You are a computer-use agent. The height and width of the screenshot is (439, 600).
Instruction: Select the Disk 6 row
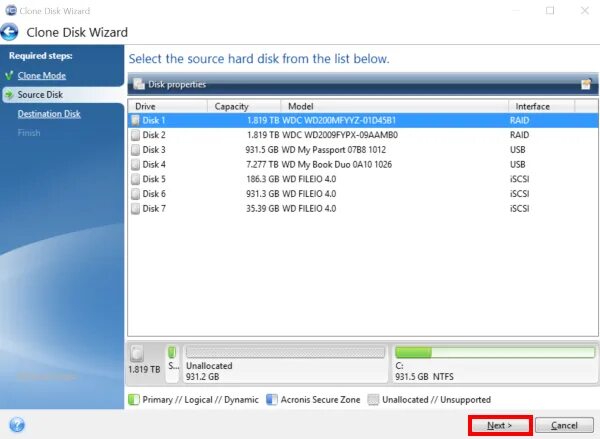[363, 194]
